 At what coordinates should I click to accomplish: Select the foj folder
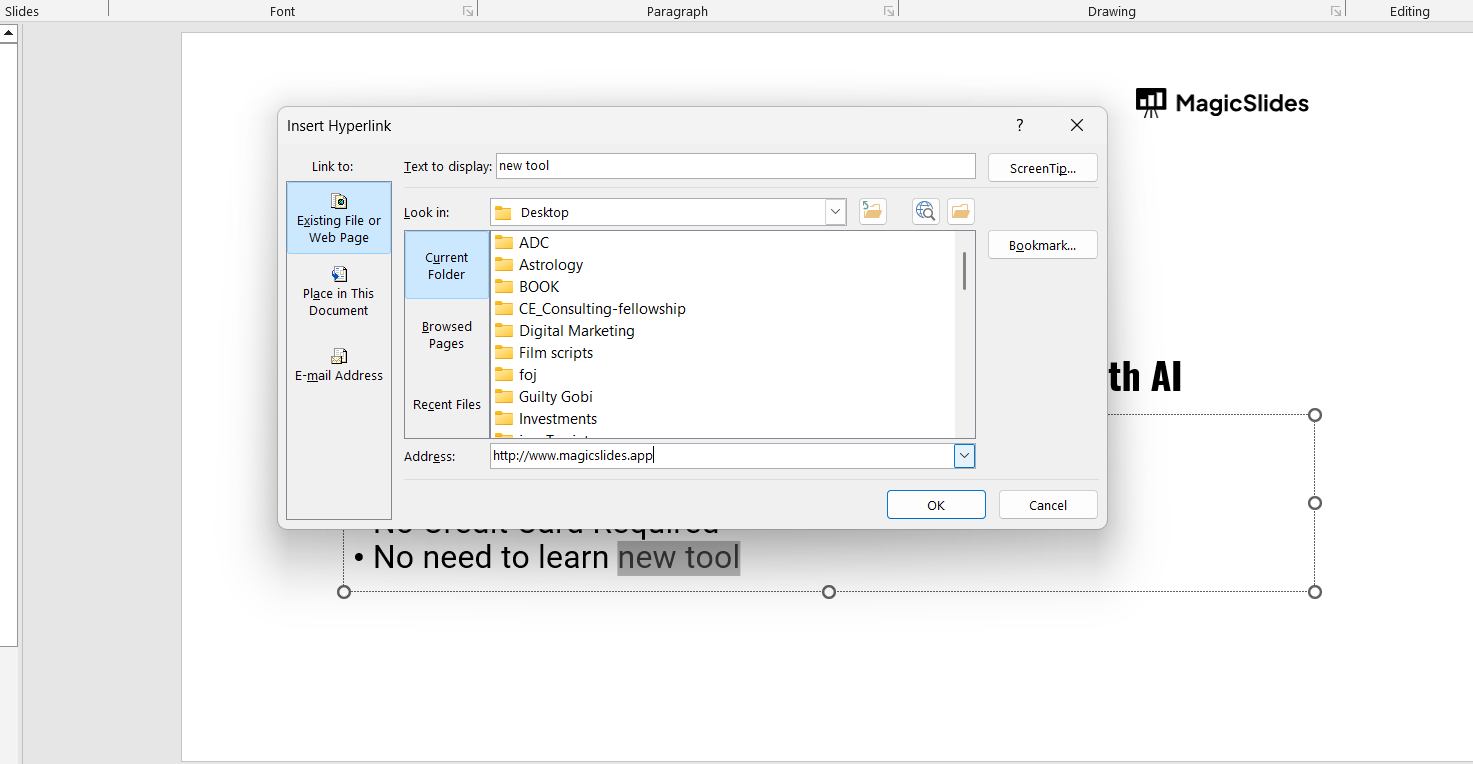pos(516,375)
